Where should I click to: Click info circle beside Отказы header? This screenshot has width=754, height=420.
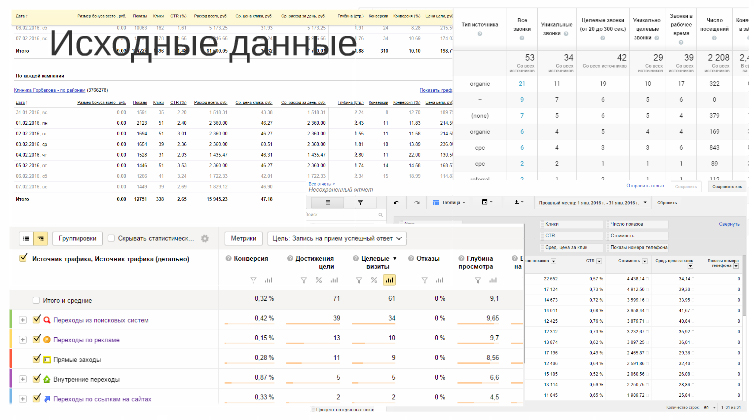(411, 258)
